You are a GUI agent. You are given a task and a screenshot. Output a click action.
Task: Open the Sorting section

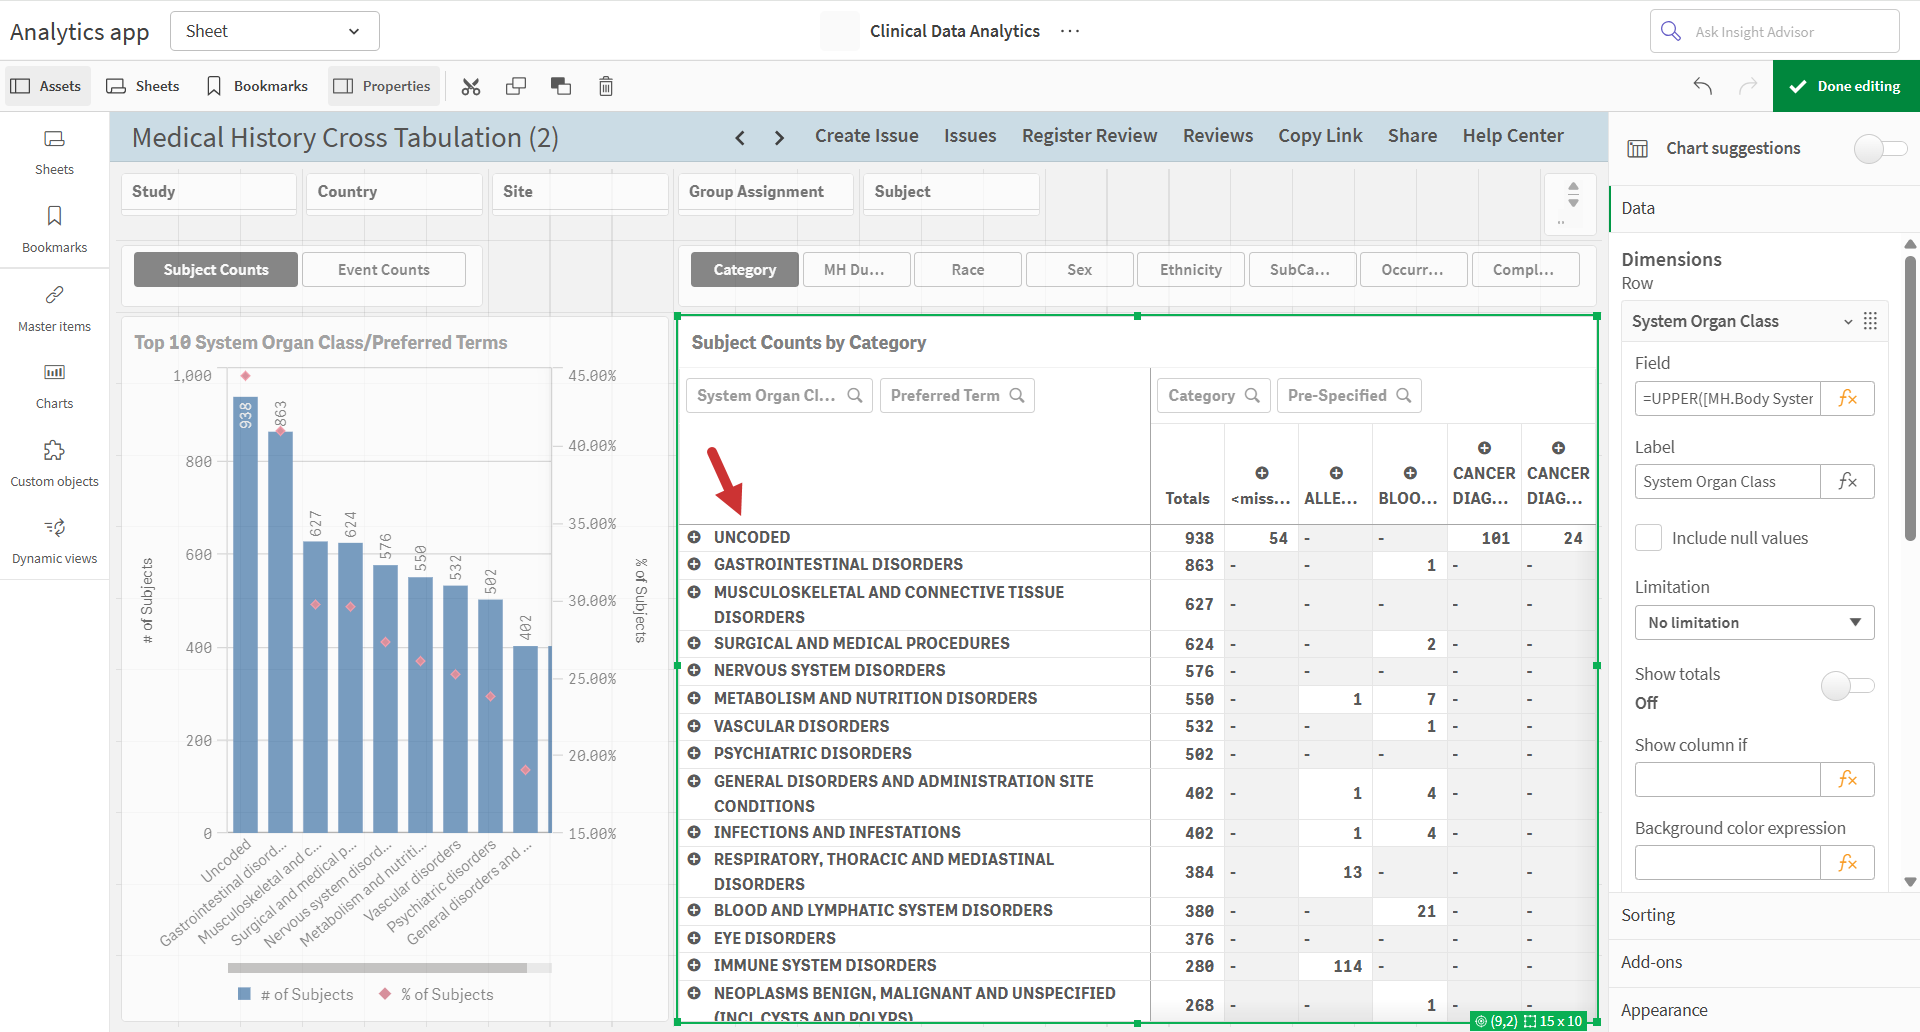1764,915
